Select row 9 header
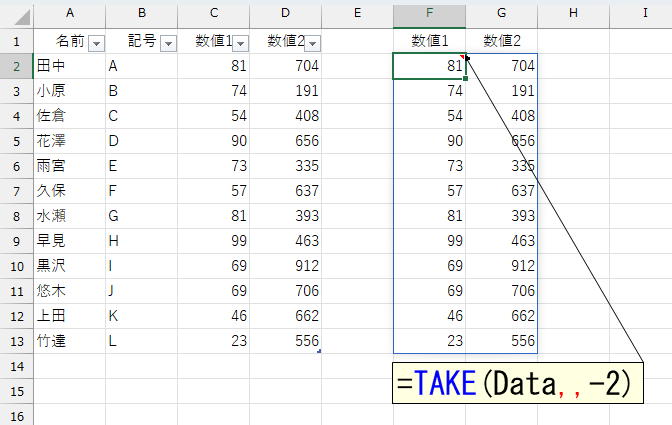The height and width of the screenshot is (425, 672). click(x=16, y=241)
